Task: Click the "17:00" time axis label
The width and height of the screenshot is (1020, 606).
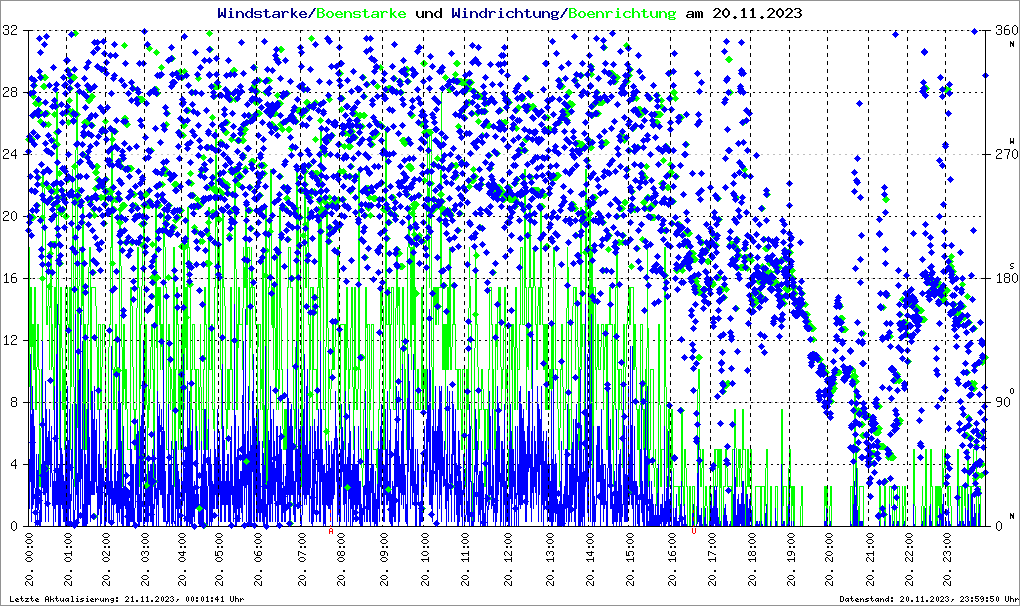Action: (712, 546)
